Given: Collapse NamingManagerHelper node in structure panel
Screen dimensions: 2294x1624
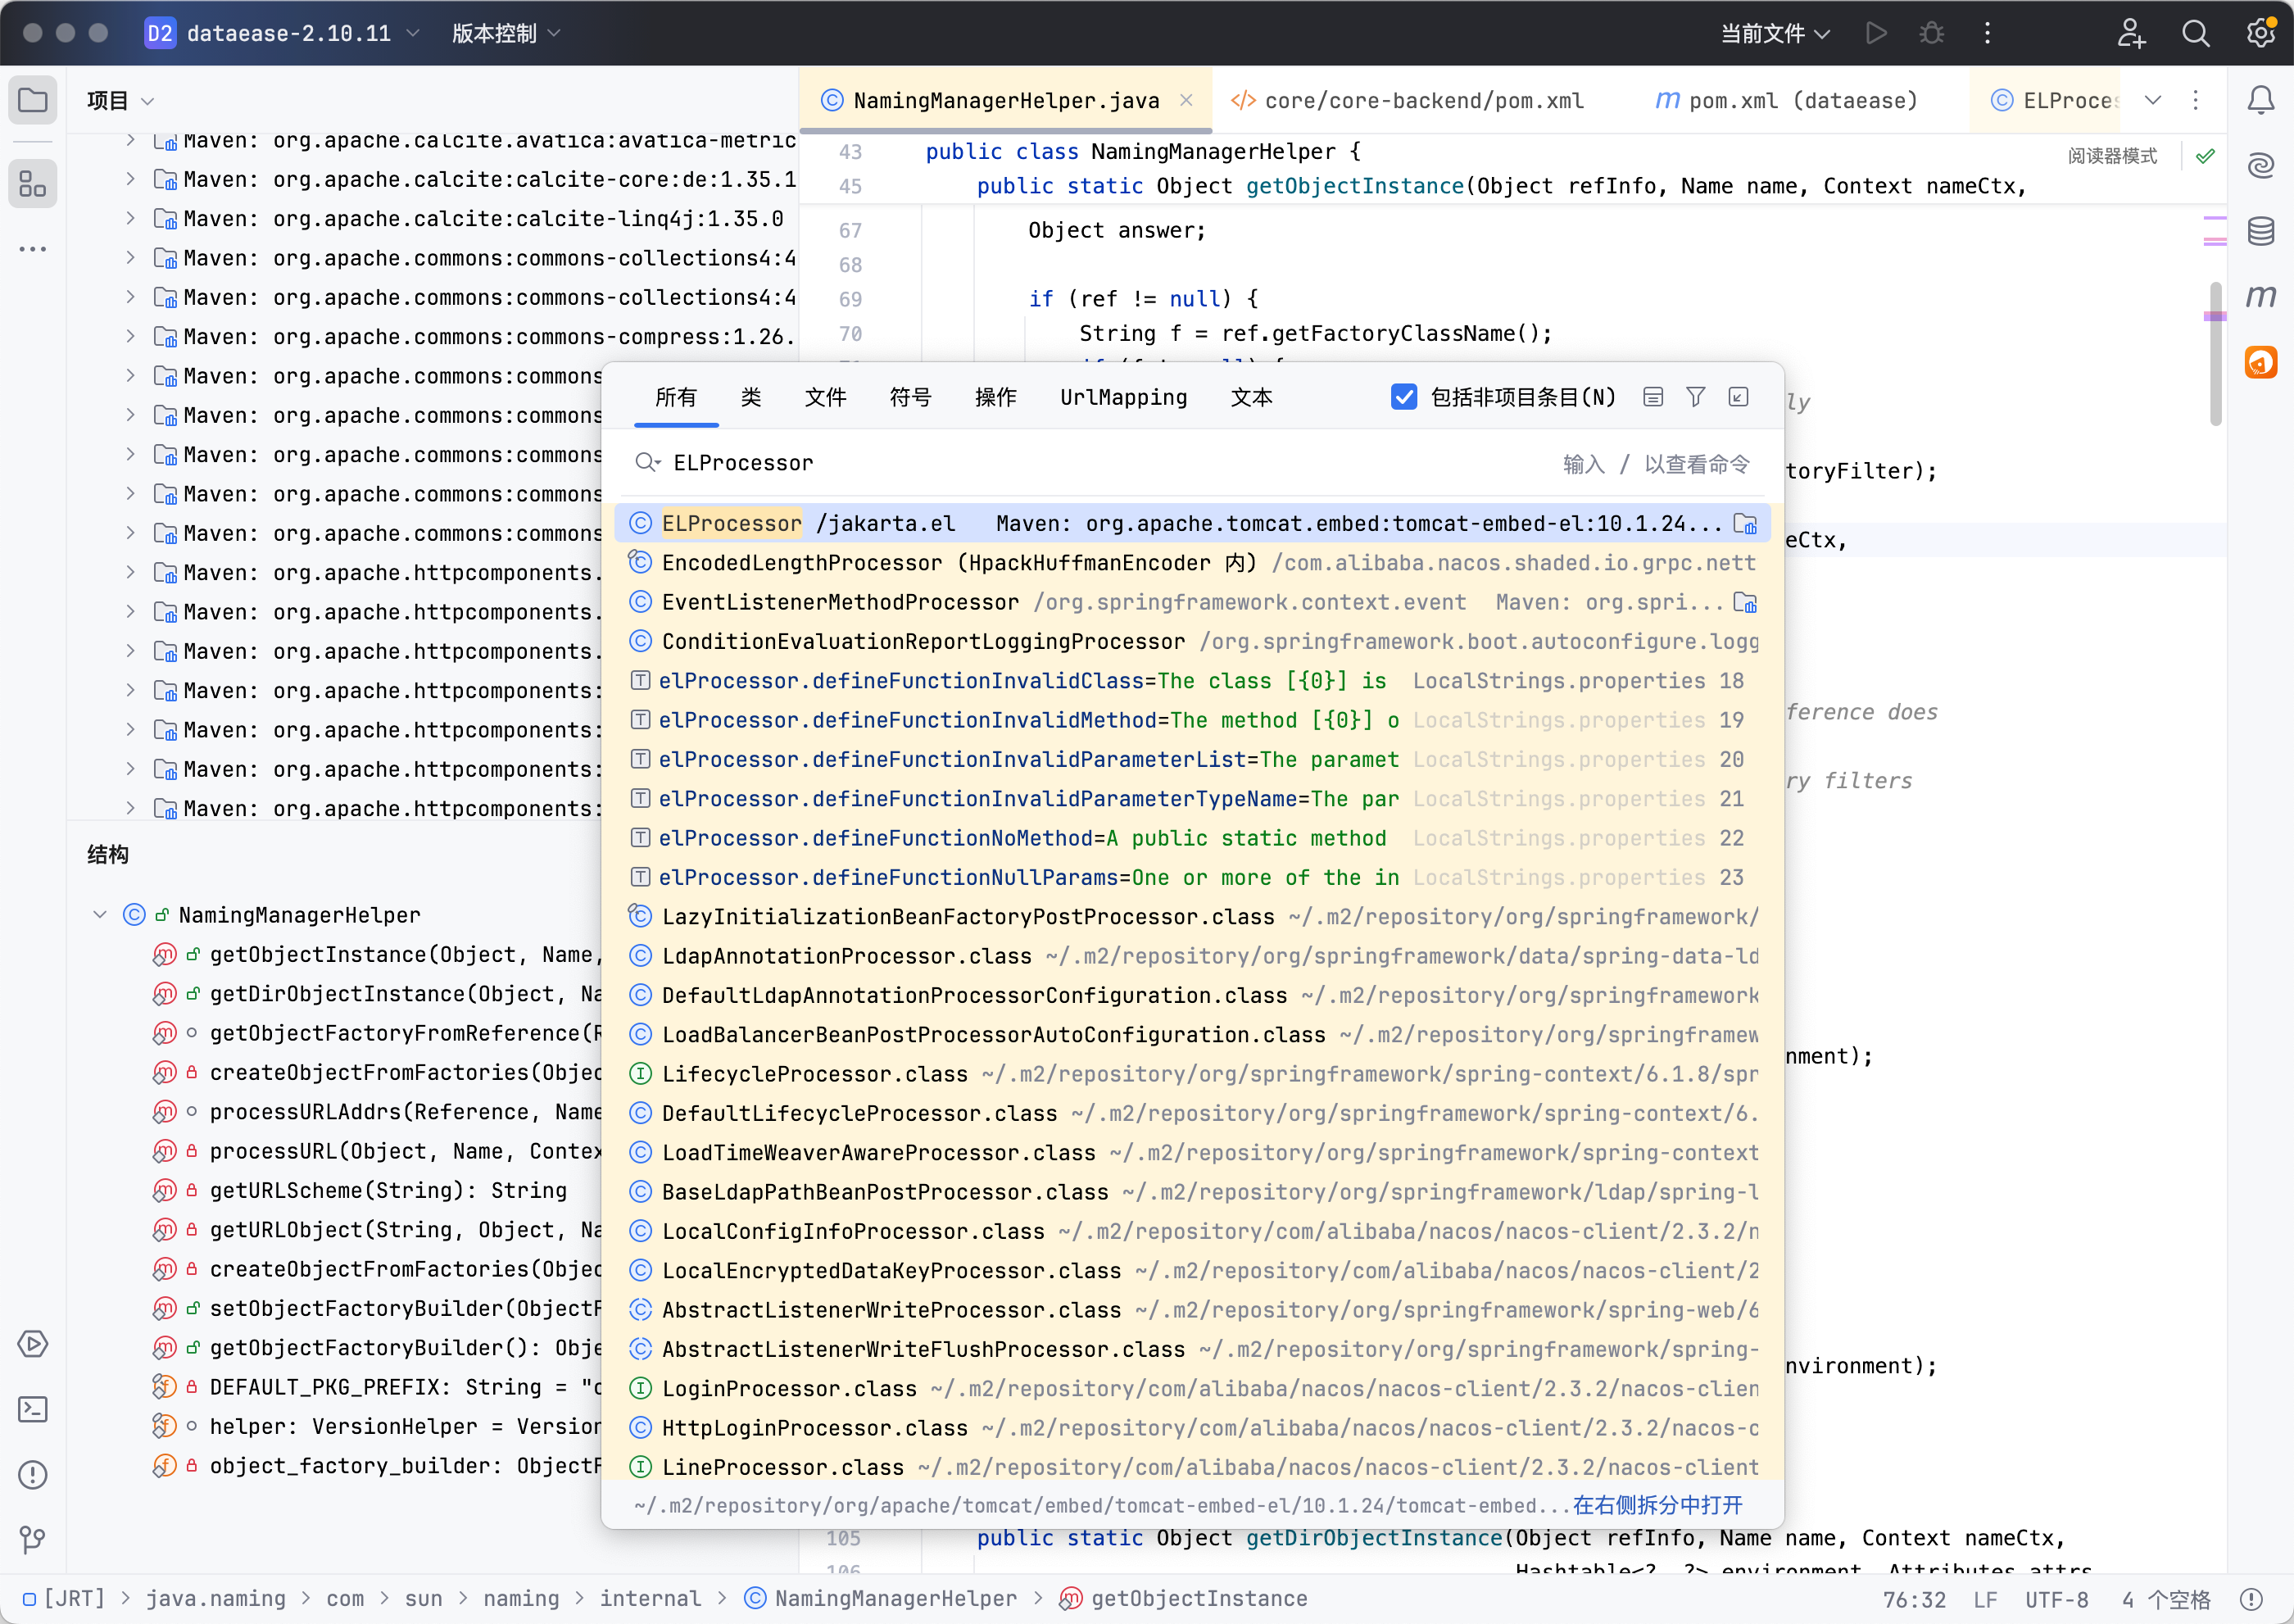Looking at the screenshot, I should point(100,915).
